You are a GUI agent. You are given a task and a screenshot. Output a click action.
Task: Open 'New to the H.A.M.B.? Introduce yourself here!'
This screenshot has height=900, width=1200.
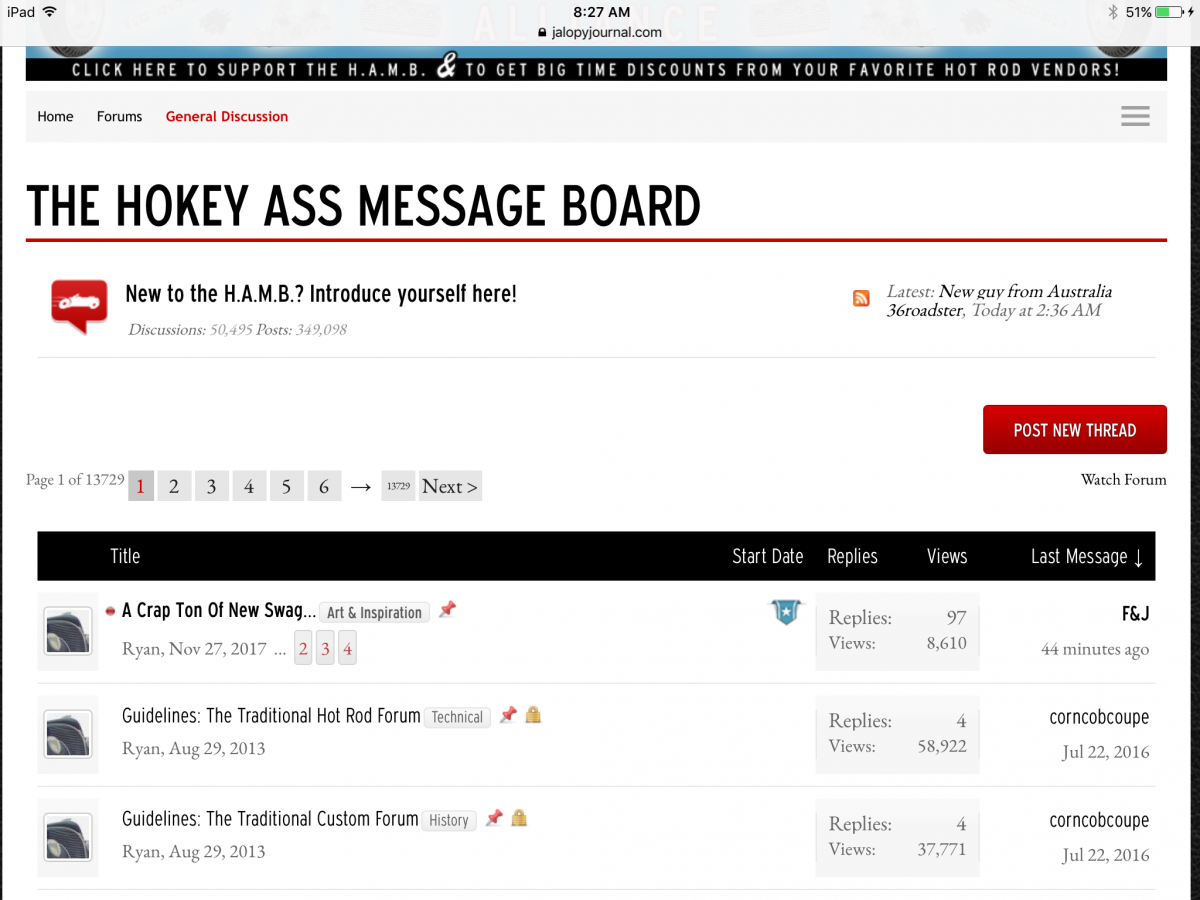pos(321,294)
